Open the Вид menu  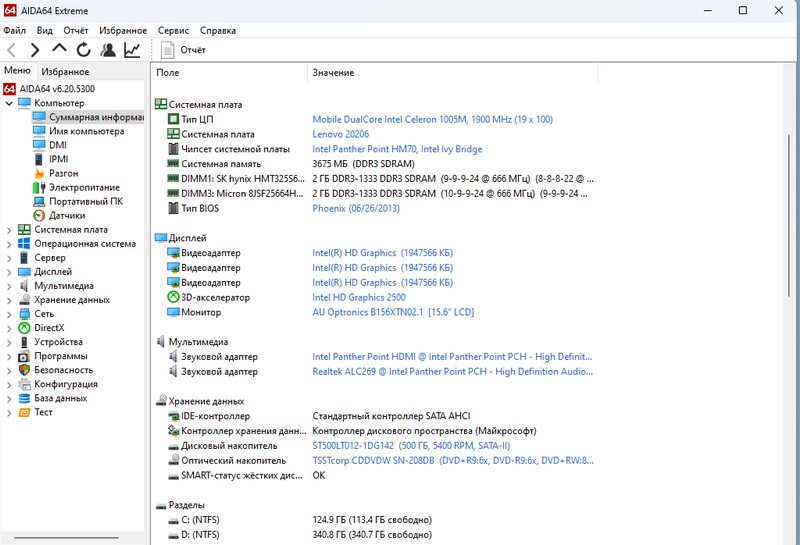pos(44,31)
